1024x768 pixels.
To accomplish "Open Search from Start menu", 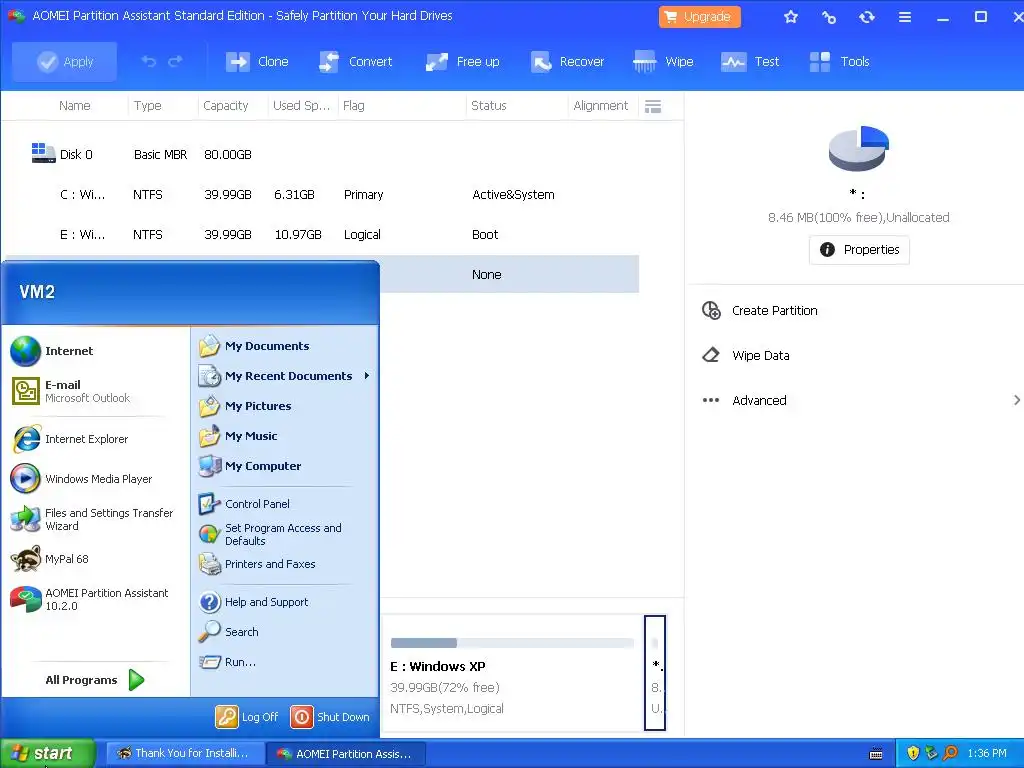I will tap(229, 632).
